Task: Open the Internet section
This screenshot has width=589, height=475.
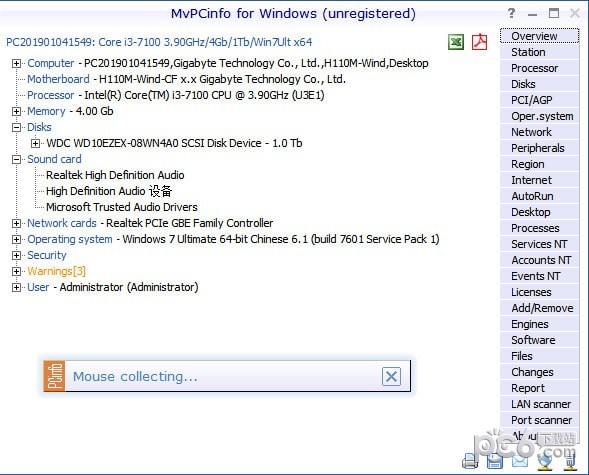Action: [539, 180]
